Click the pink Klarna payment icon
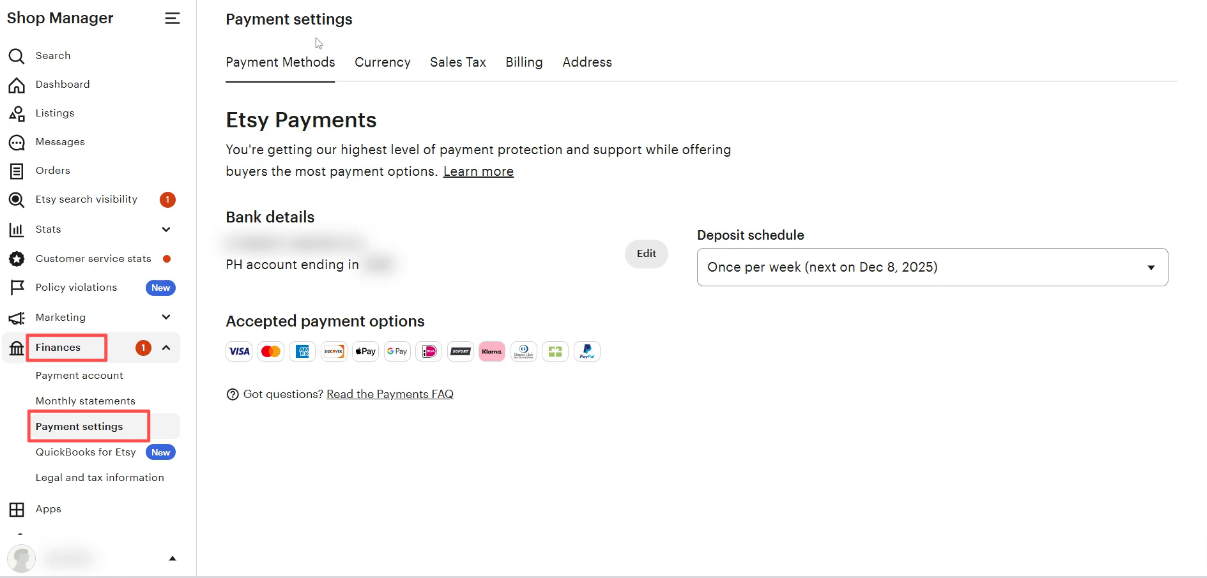 (x=492, y=352)
